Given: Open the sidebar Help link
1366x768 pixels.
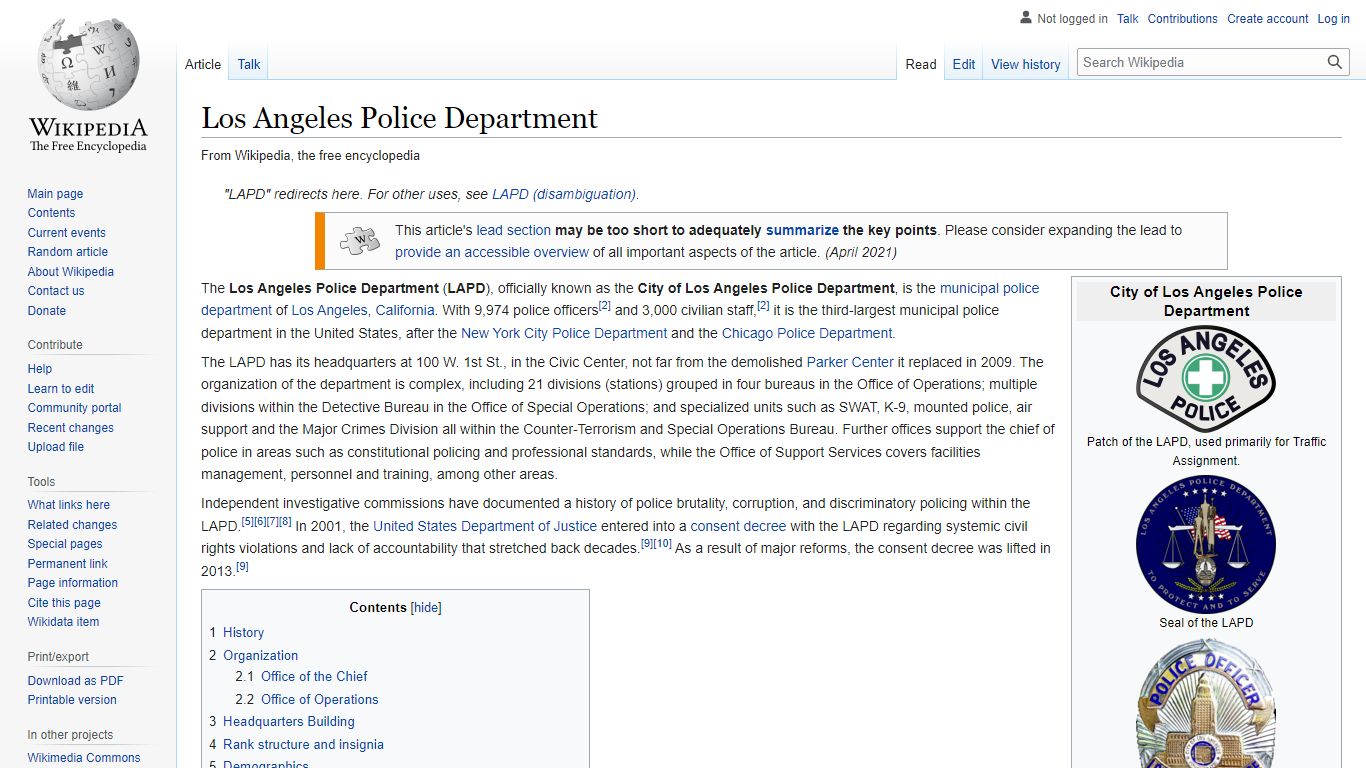Looking at the screenshot, I should pos(39,369).
